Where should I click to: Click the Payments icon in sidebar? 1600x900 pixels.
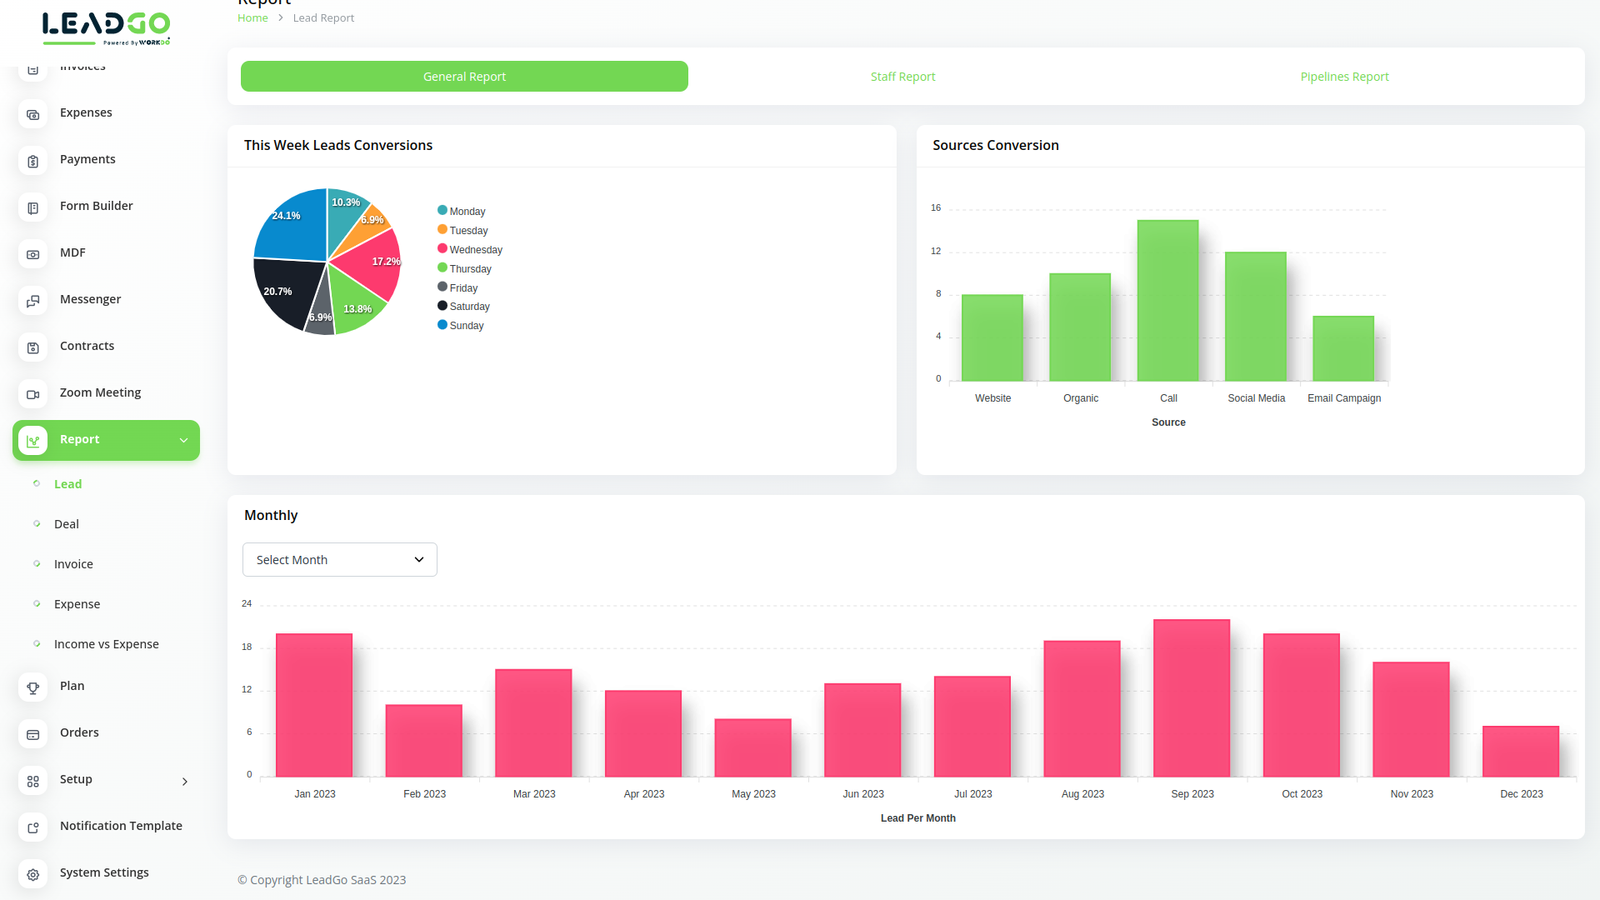click(33, 161)
